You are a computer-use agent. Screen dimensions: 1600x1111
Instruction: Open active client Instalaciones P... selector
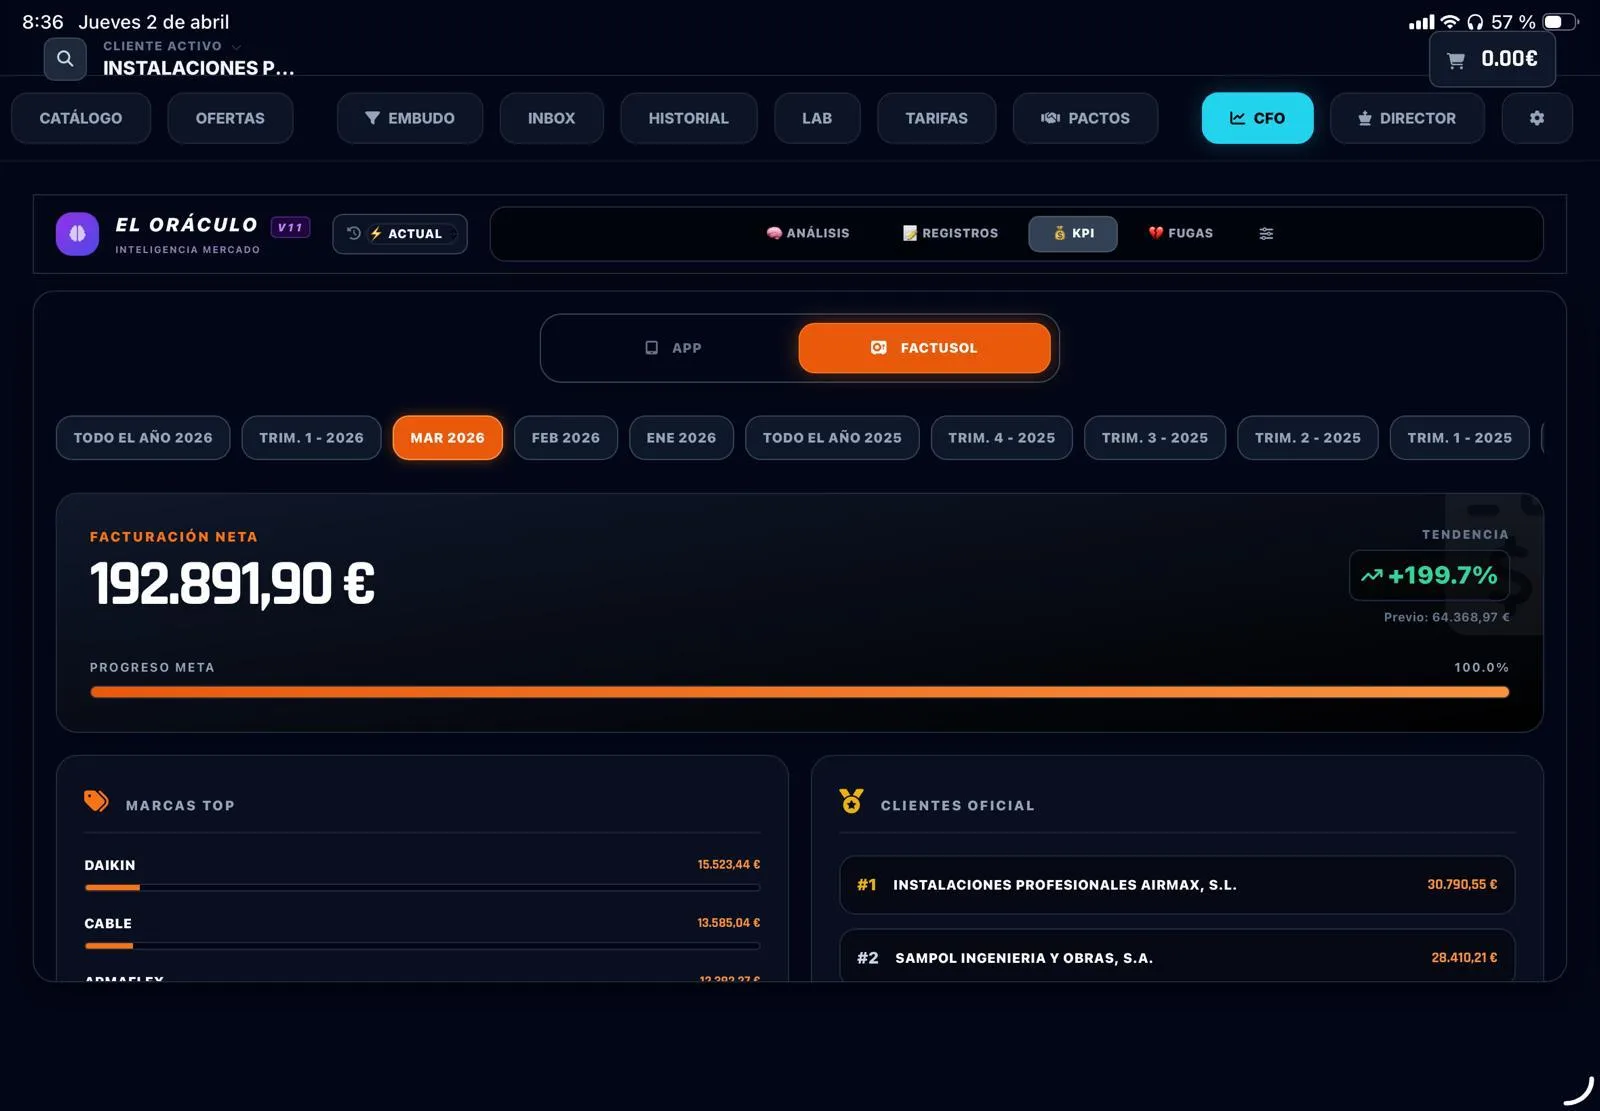point(198,68)
